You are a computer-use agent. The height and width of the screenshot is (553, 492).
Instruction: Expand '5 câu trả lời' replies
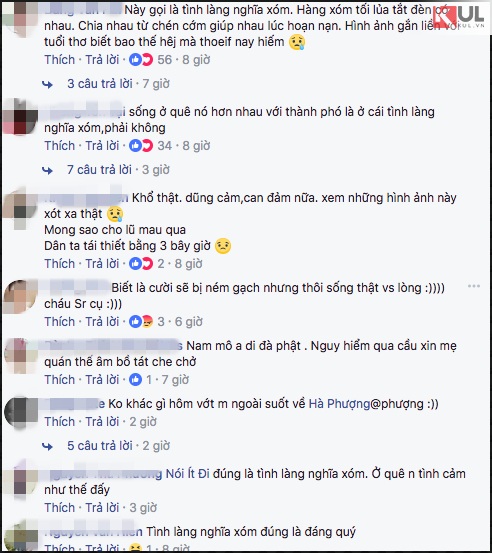[100, 446]
